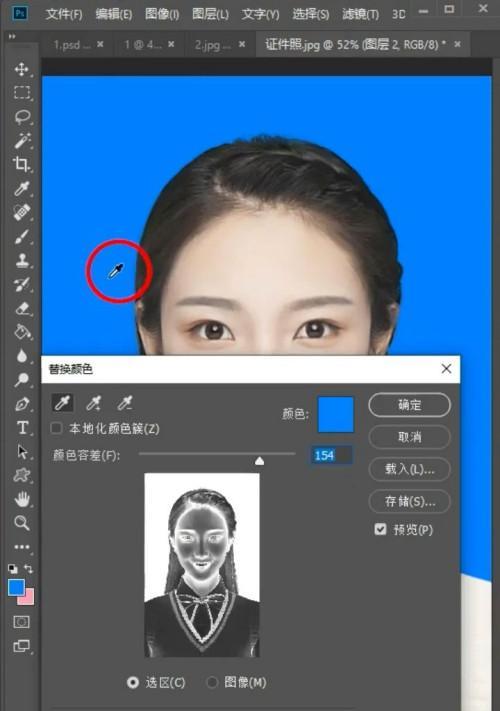Close the 2.jpg document tab

[242, 44]
